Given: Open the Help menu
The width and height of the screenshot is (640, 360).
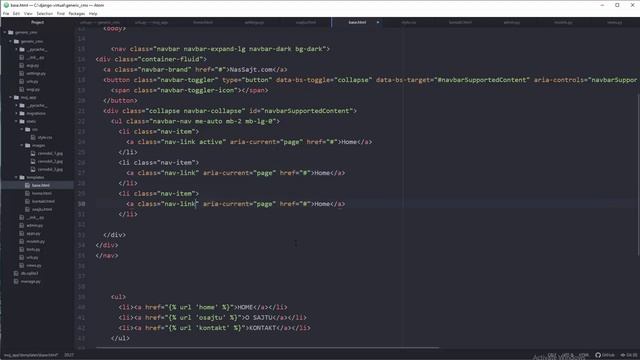Looking at the screenshot, I should 93,13.
